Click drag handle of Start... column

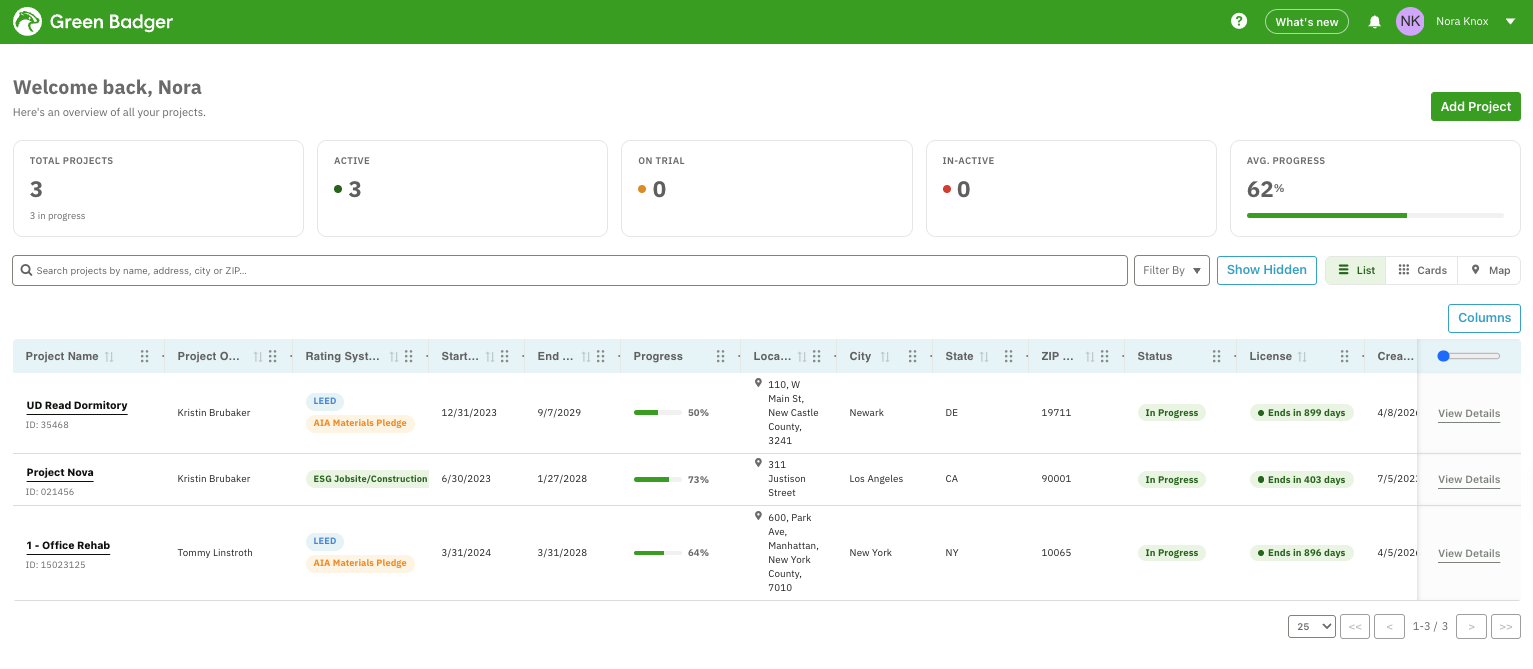coord(505,356)
